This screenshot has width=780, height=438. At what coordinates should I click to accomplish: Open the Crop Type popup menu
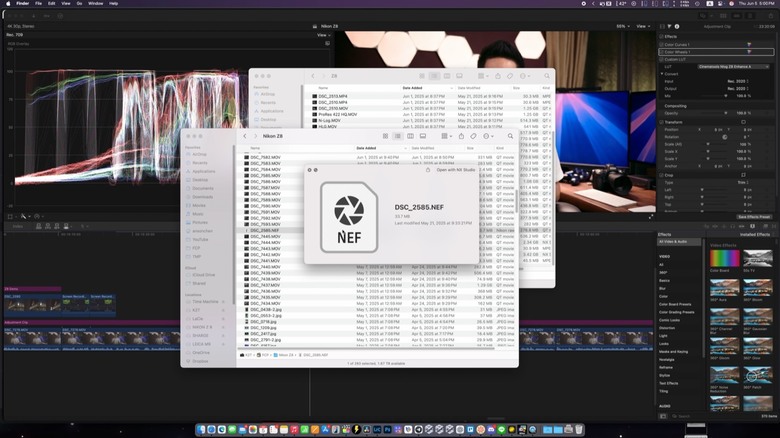pos(742,183)
